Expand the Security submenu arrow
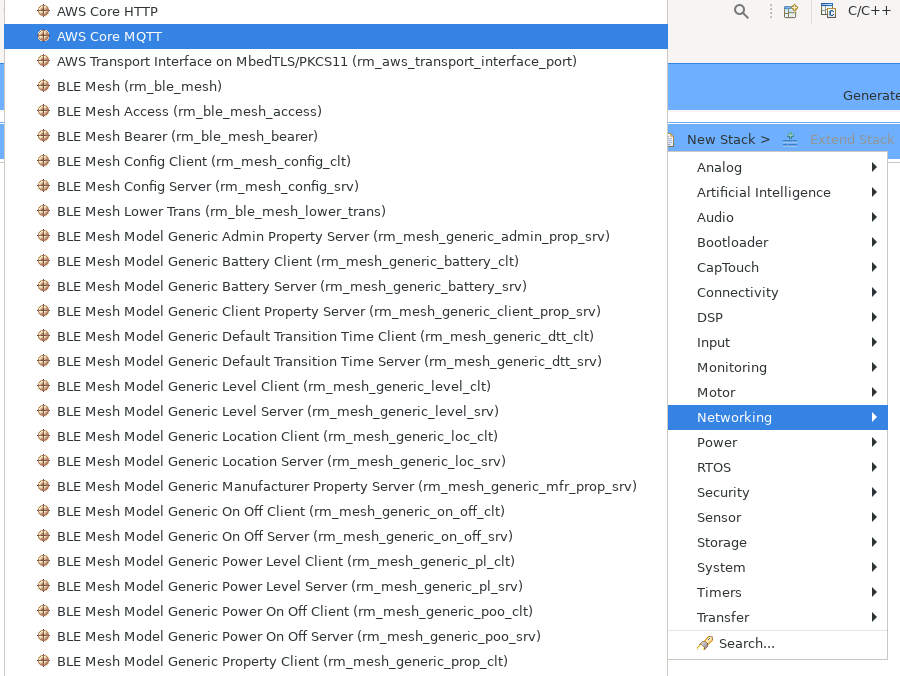The height and width of the screenshot is (676, 900). tap(874, 492)
